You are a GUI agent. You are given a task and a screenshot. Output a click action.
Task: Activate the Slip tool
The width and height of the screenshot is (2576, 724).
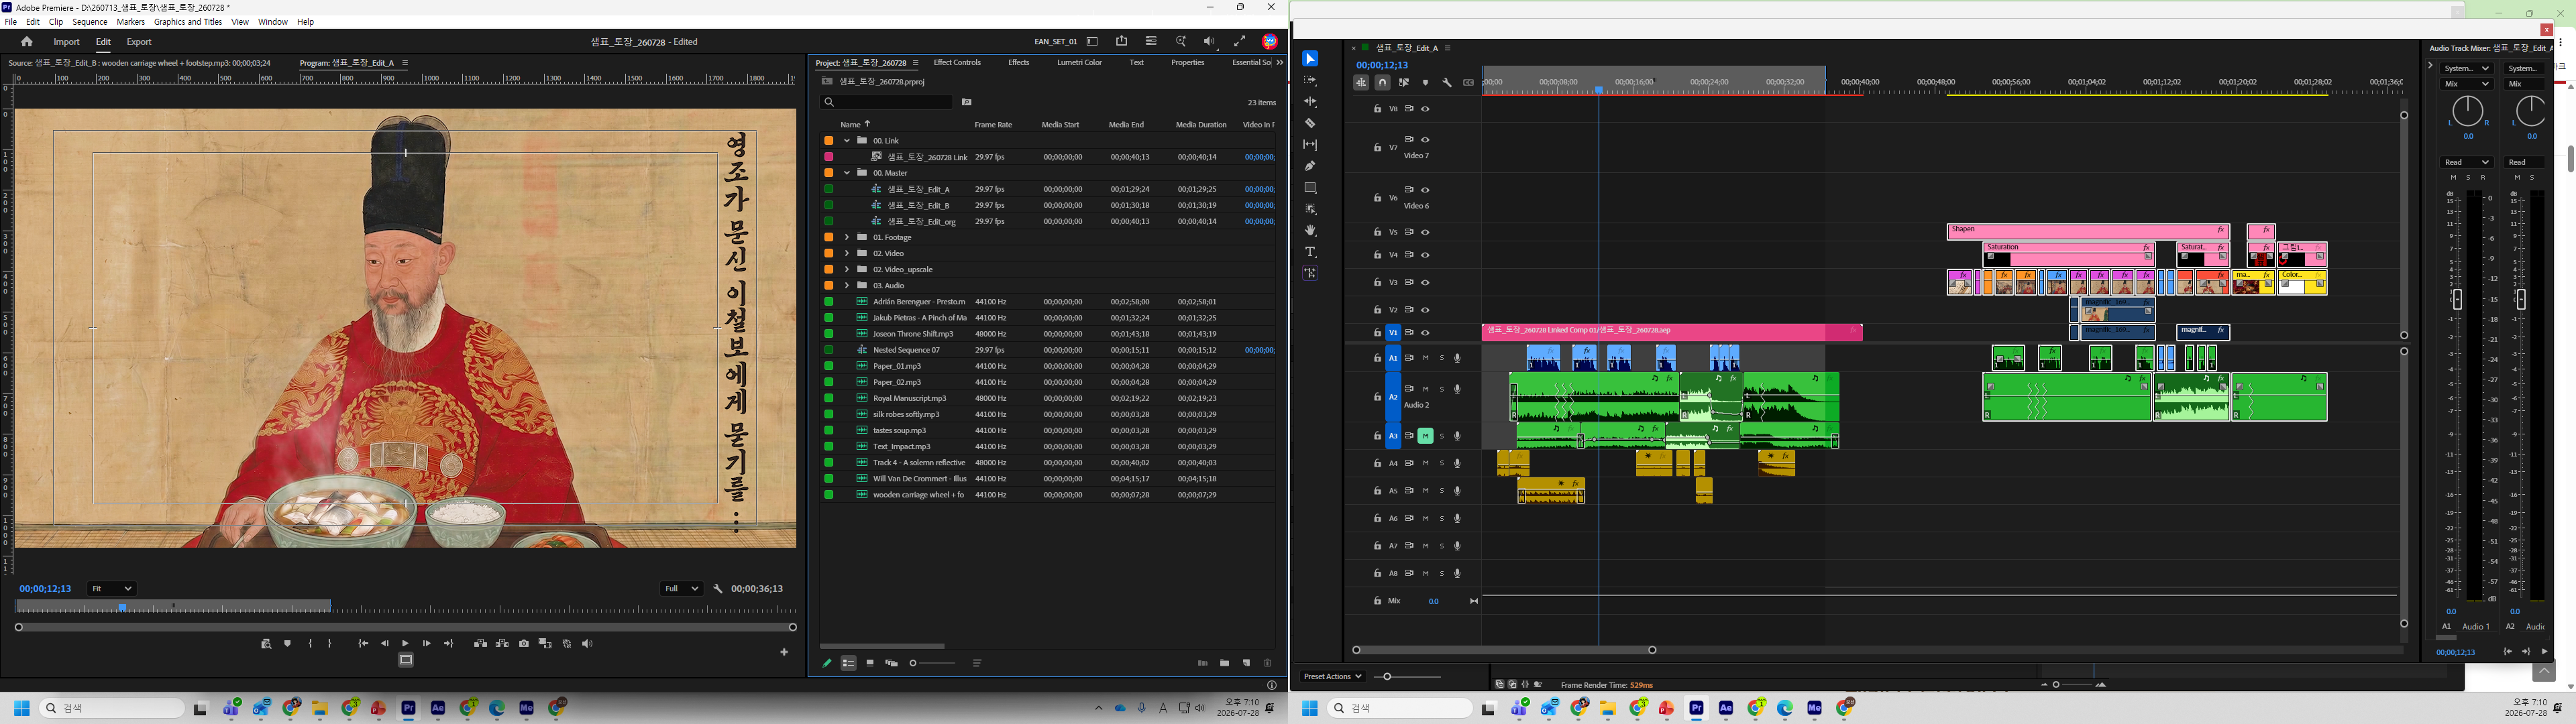[1310, 145]
